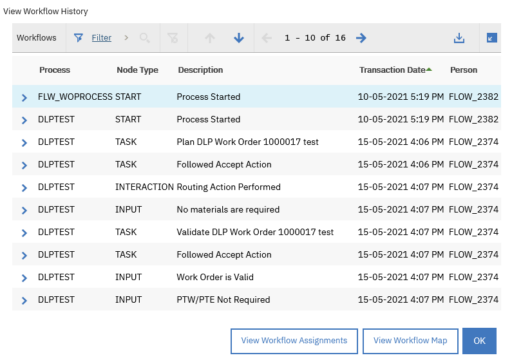The width and height of the screenshot is (512, 360).
Task: Select 'Work Order is Valid' description
Action: point(215,277)
